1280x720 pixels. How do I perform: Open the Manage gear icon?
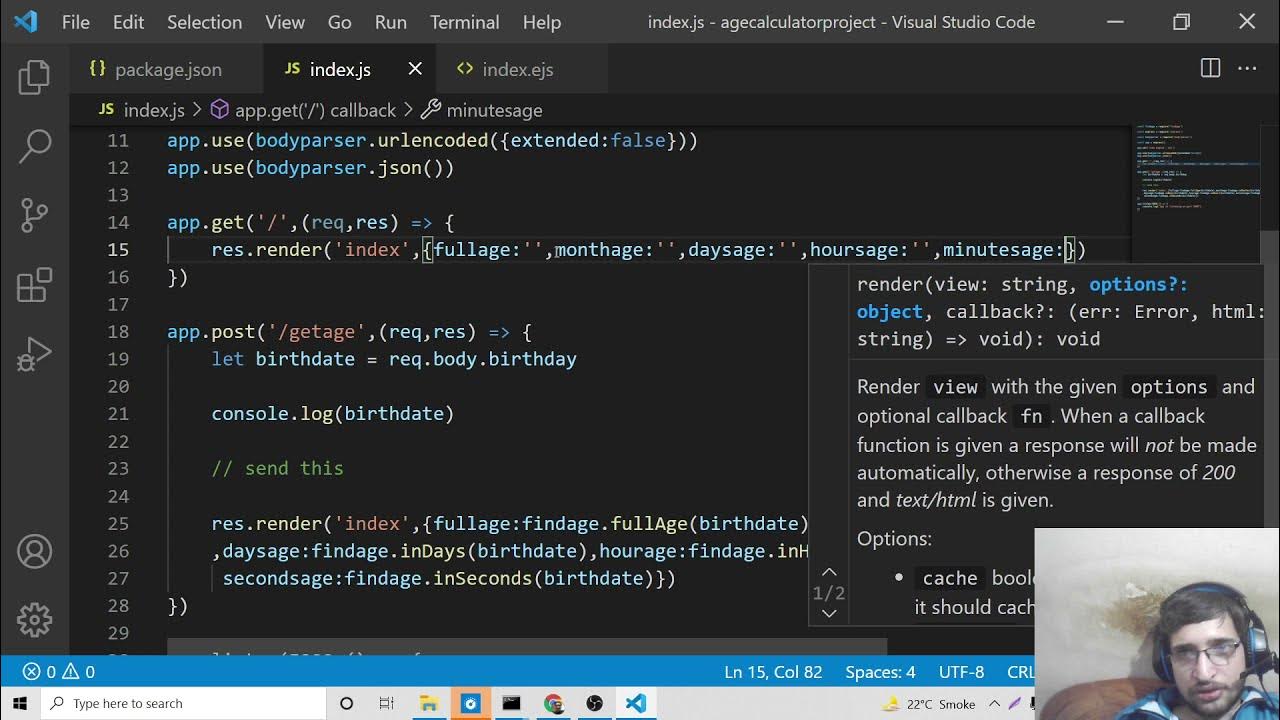34,619
